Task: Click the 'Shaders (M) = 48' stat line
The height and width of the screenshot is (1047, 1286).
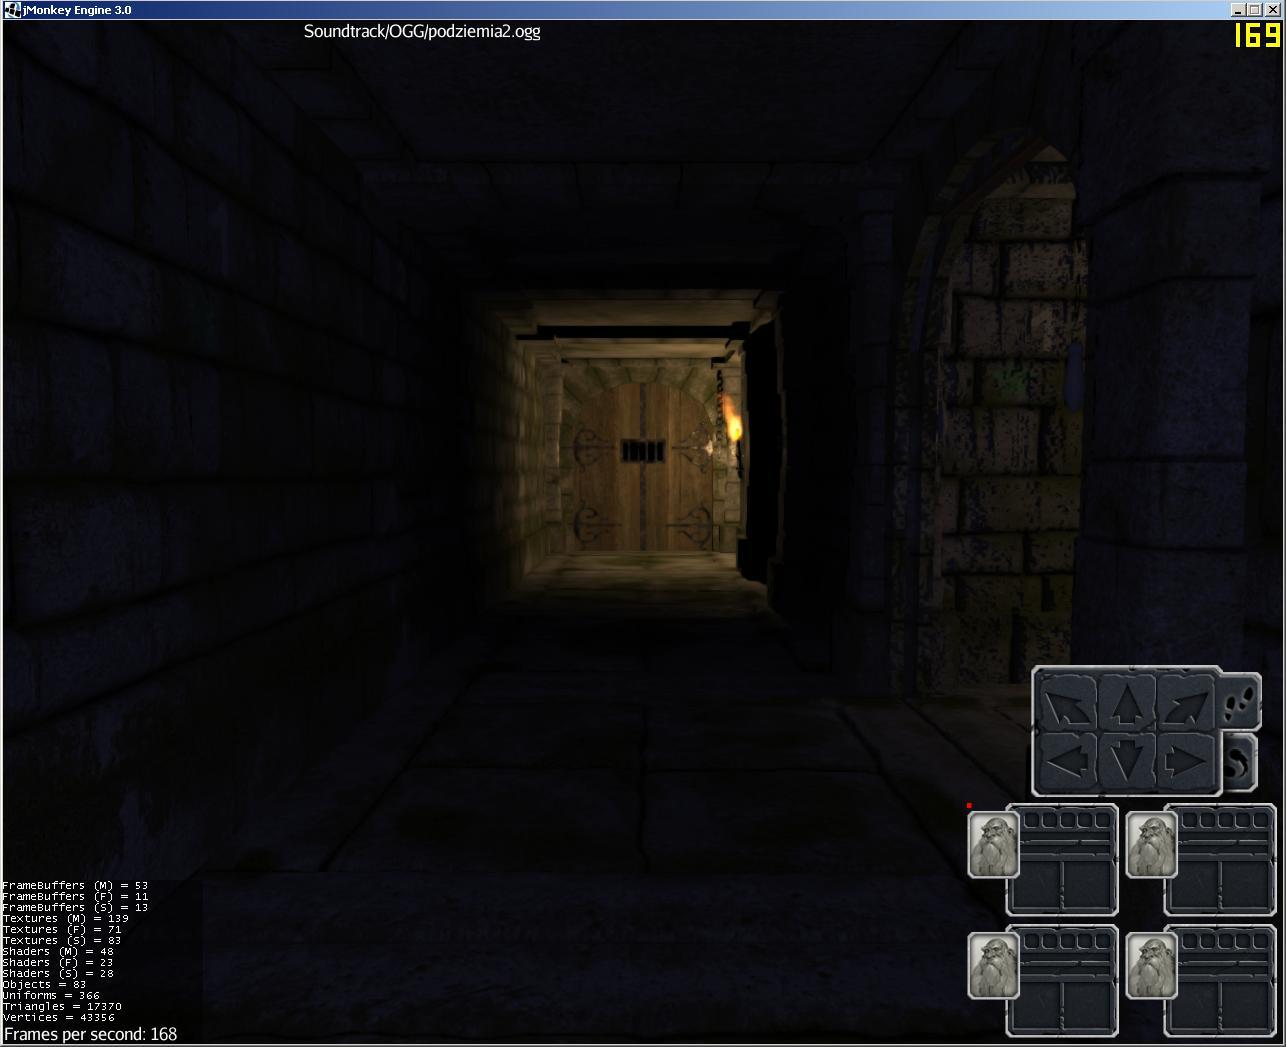Action: click(59, 952)
